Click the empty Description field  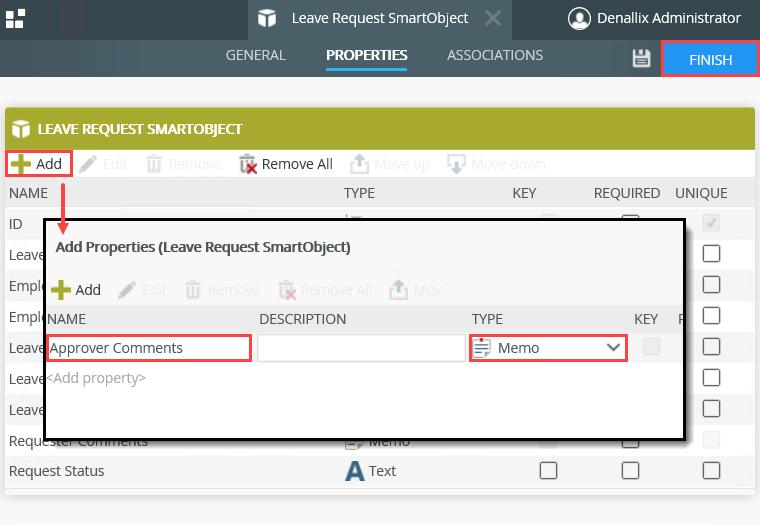pos(361,348)
